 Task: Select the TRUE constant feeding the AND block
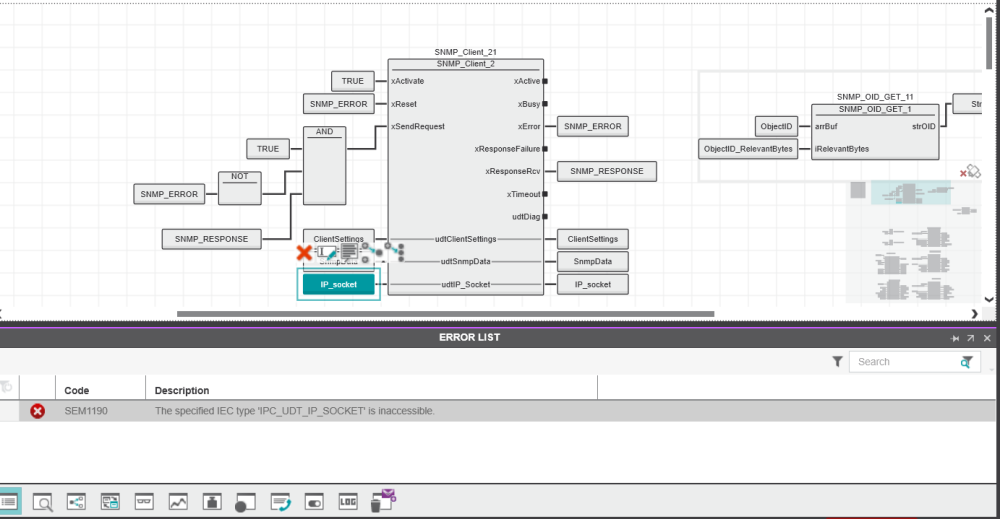(x=268, y=149)
